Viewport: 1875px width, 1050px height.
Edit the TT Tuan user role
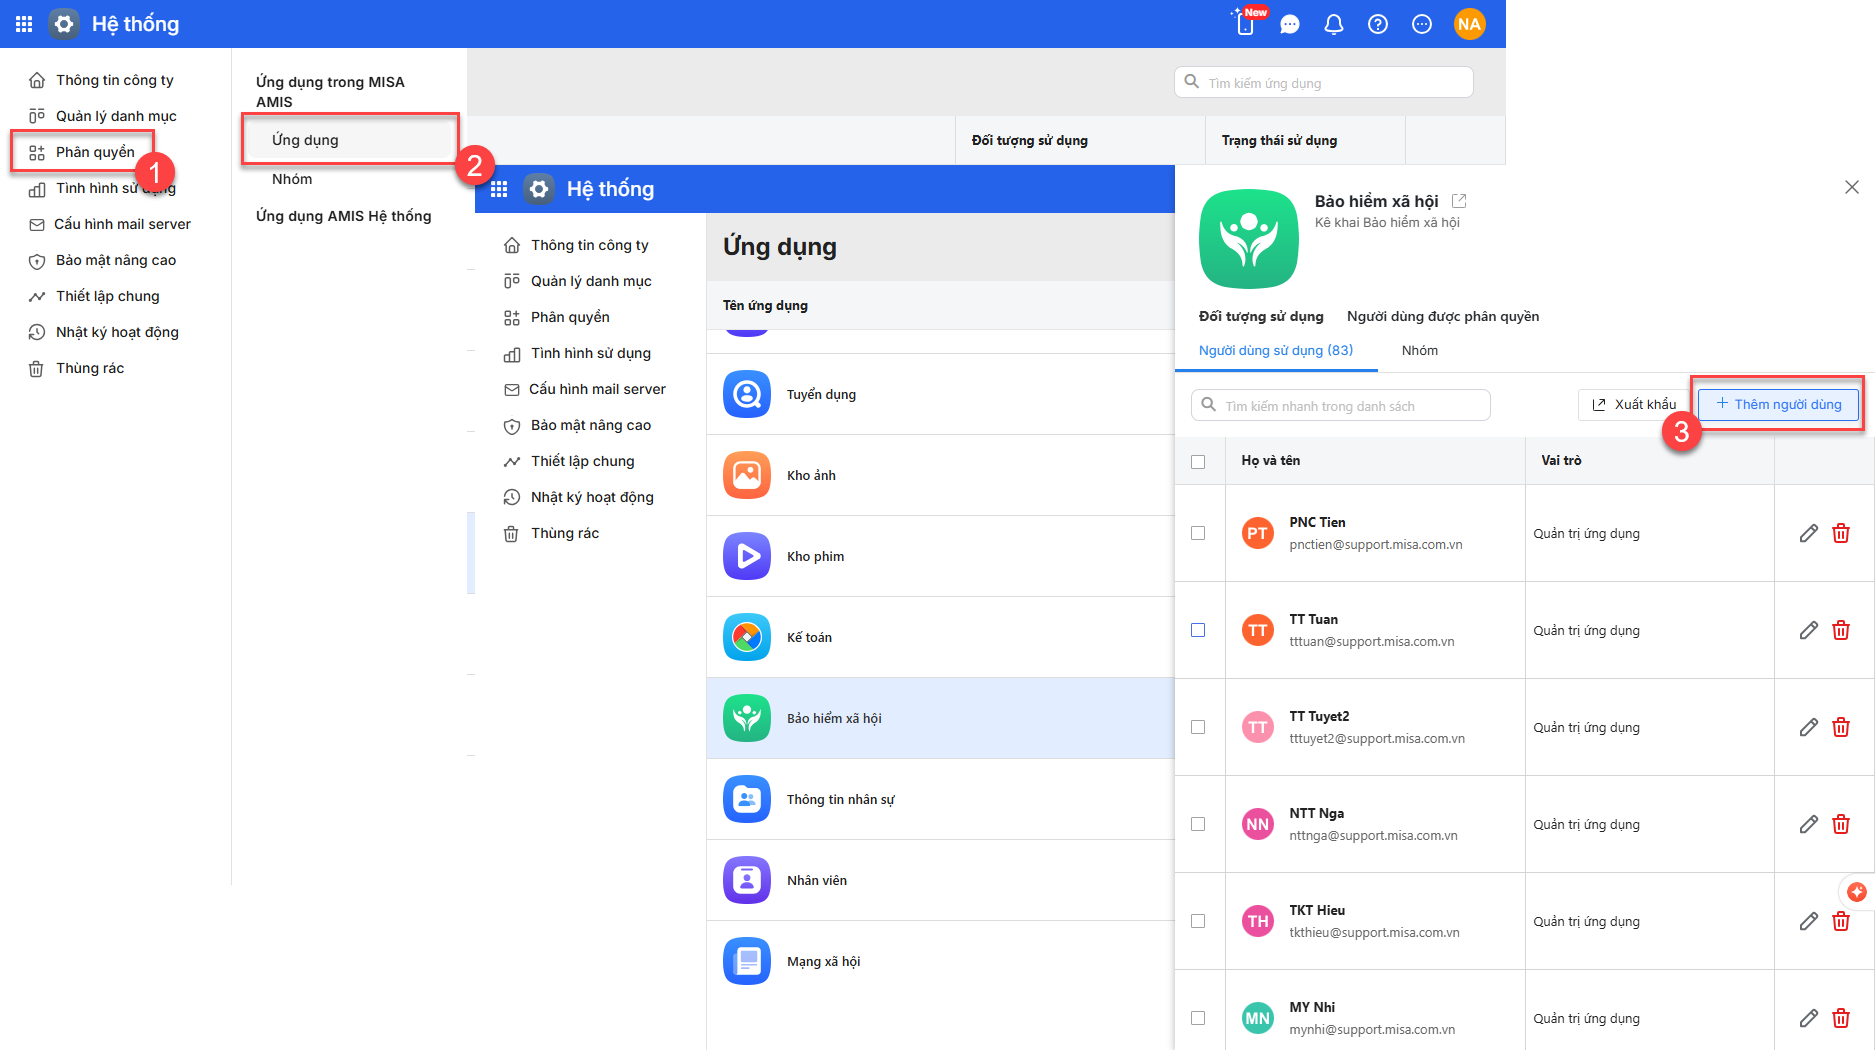pyautogui.click(x=1808, y=630)
